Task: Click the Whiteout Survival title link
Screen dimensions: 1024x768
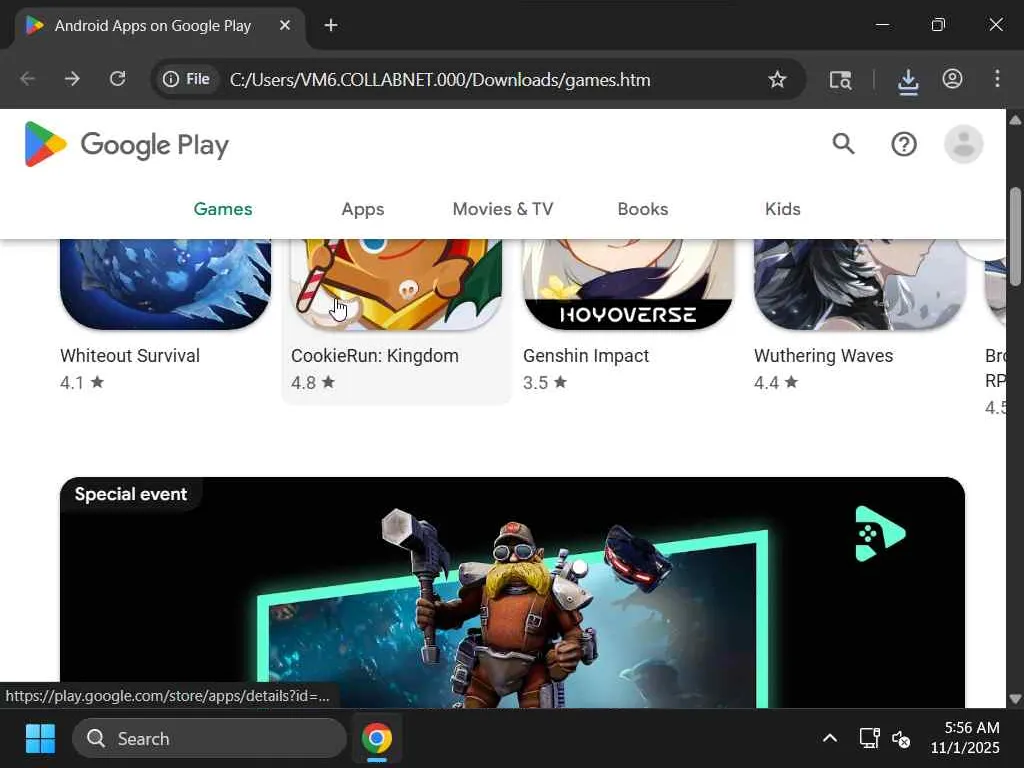Action: [x=130, y=356]
